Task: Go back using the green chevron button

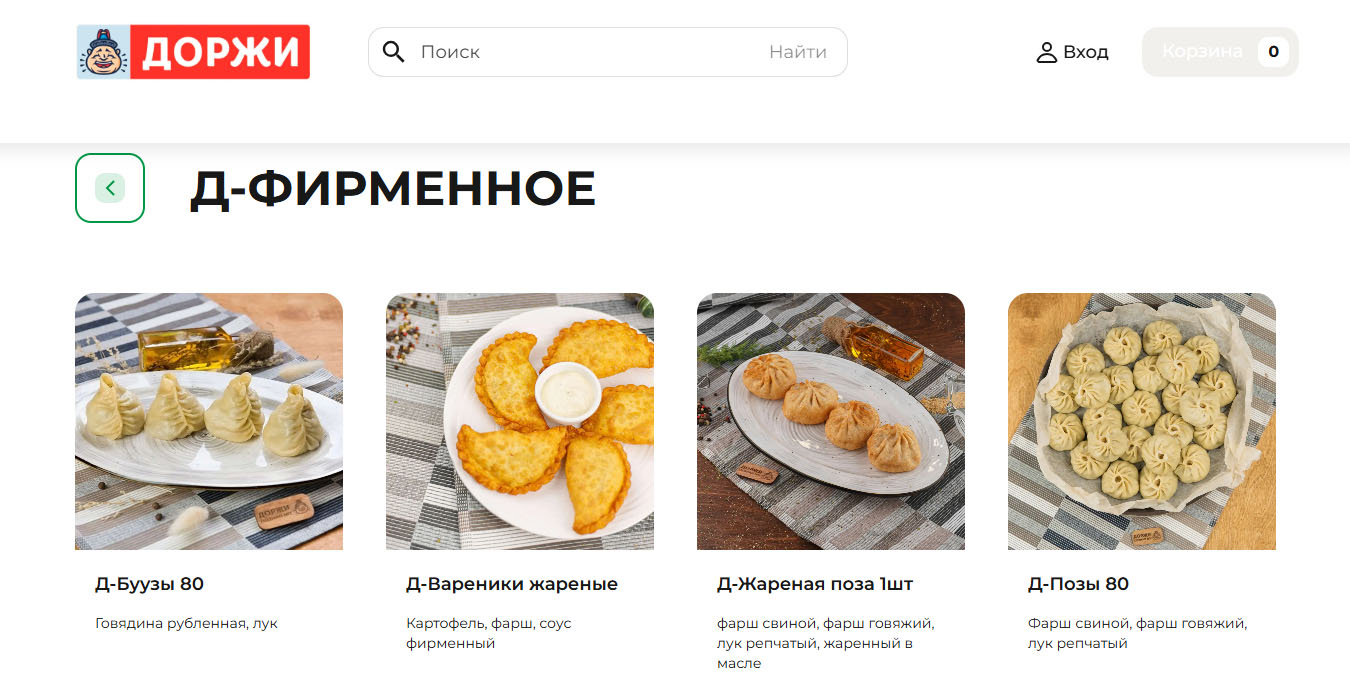Action: point(110,187)
